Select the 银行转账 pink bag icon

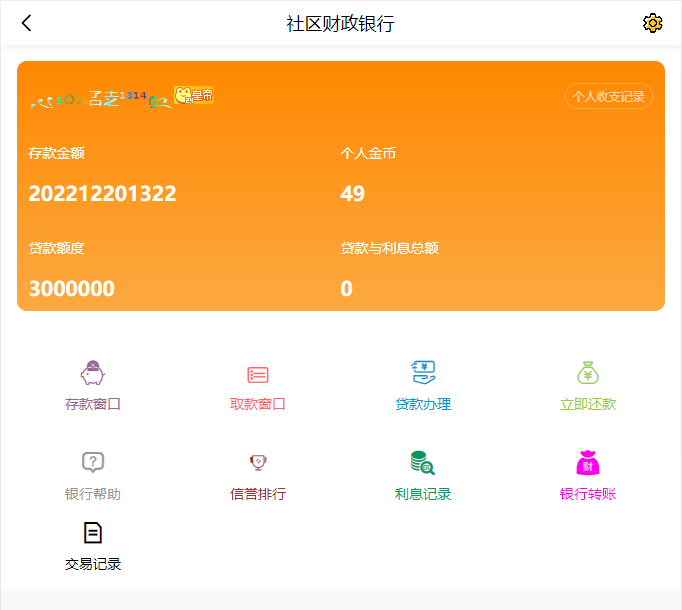pyautogui.click(x=588, y=463)
